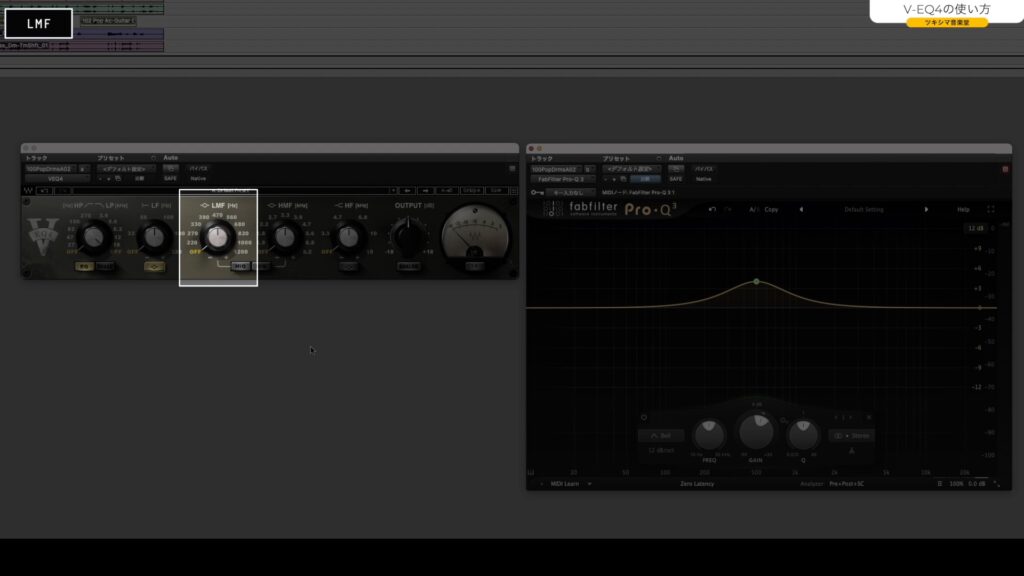Open the Analyzer Pre+Post+SC settings

pyautogui.click(x=846, y=484)
